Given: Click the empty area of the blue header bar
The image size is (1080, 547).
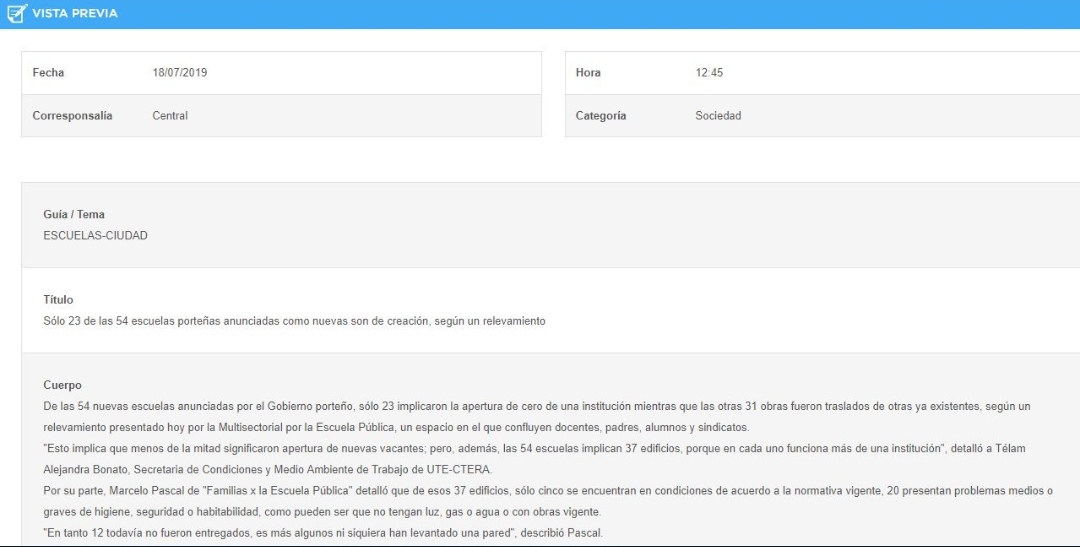Looking at the screenshot, I should tap(600, 14).
